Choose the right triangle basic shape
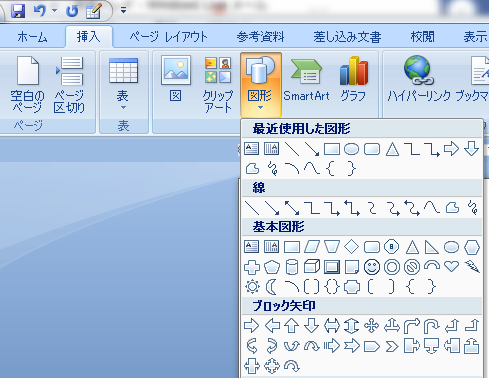The image size is (489, 378). click(x=431, y=247)
